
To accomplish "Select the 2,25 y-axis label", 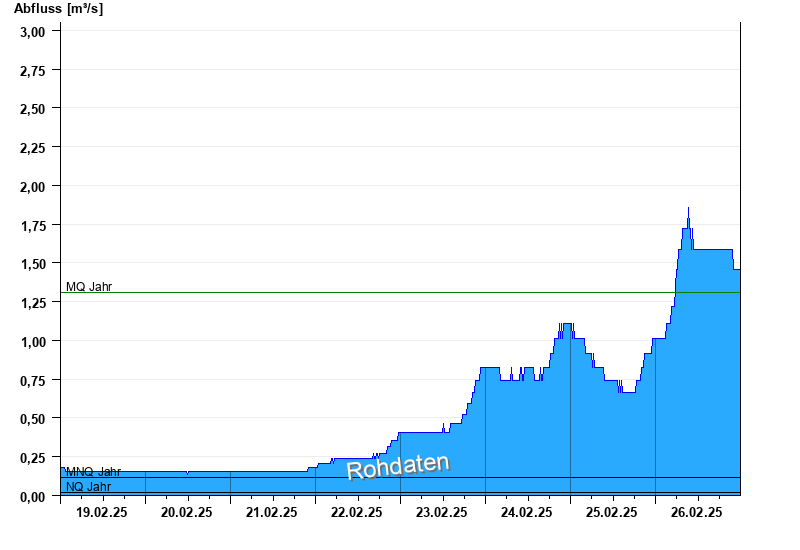I will (x=33, y=148).
